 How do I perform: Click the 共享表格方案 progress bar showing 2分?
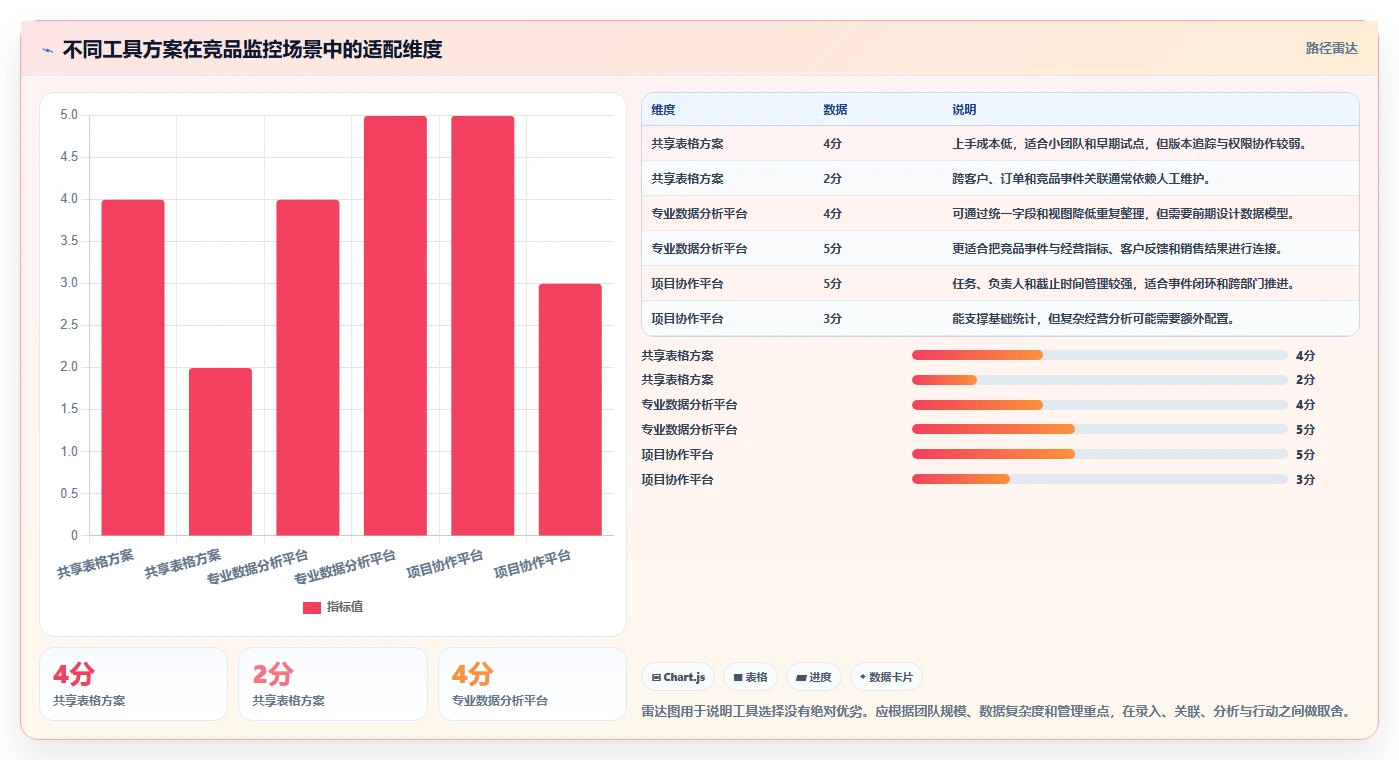point(1100,380)
